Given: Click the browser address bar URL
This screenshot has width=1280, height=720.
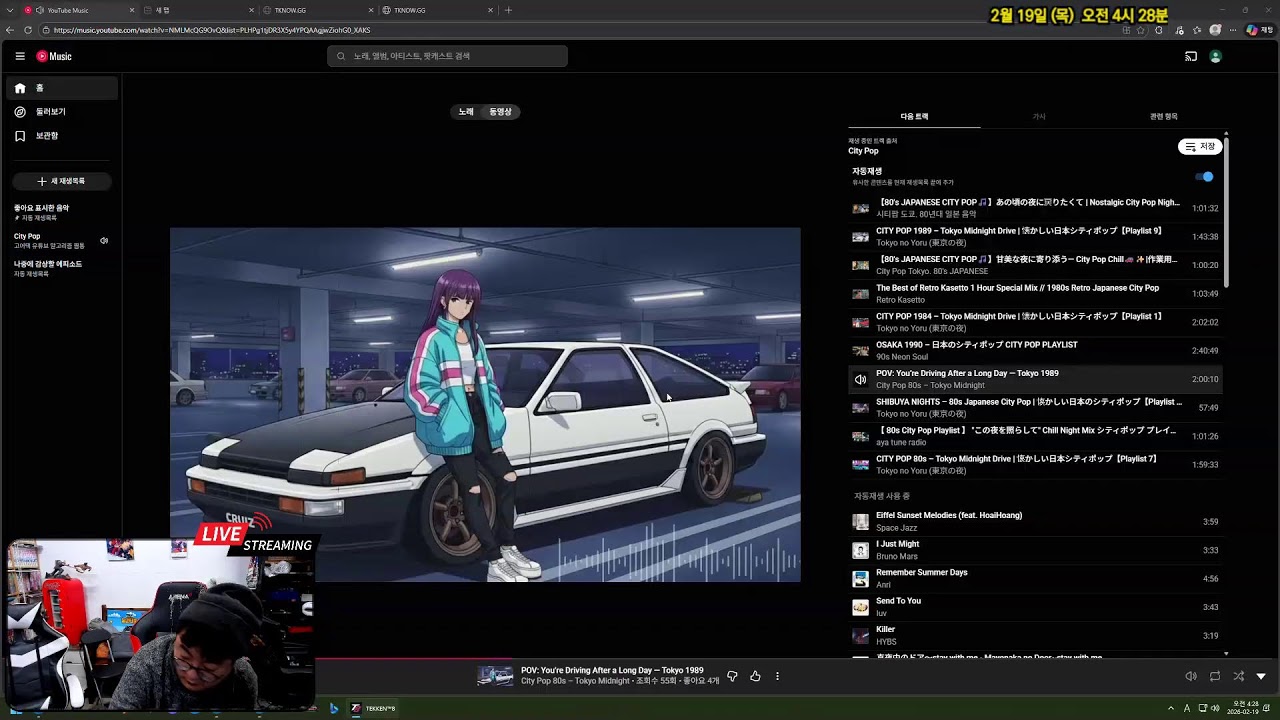Looking at the screenshot, I should (212, 30).
